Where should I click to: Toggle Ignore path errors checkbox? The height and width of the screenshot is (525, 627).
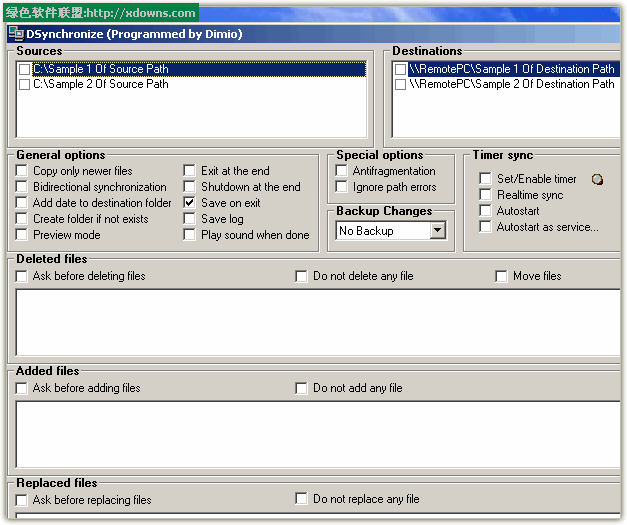pyautogui.click(x=342, y=187)
